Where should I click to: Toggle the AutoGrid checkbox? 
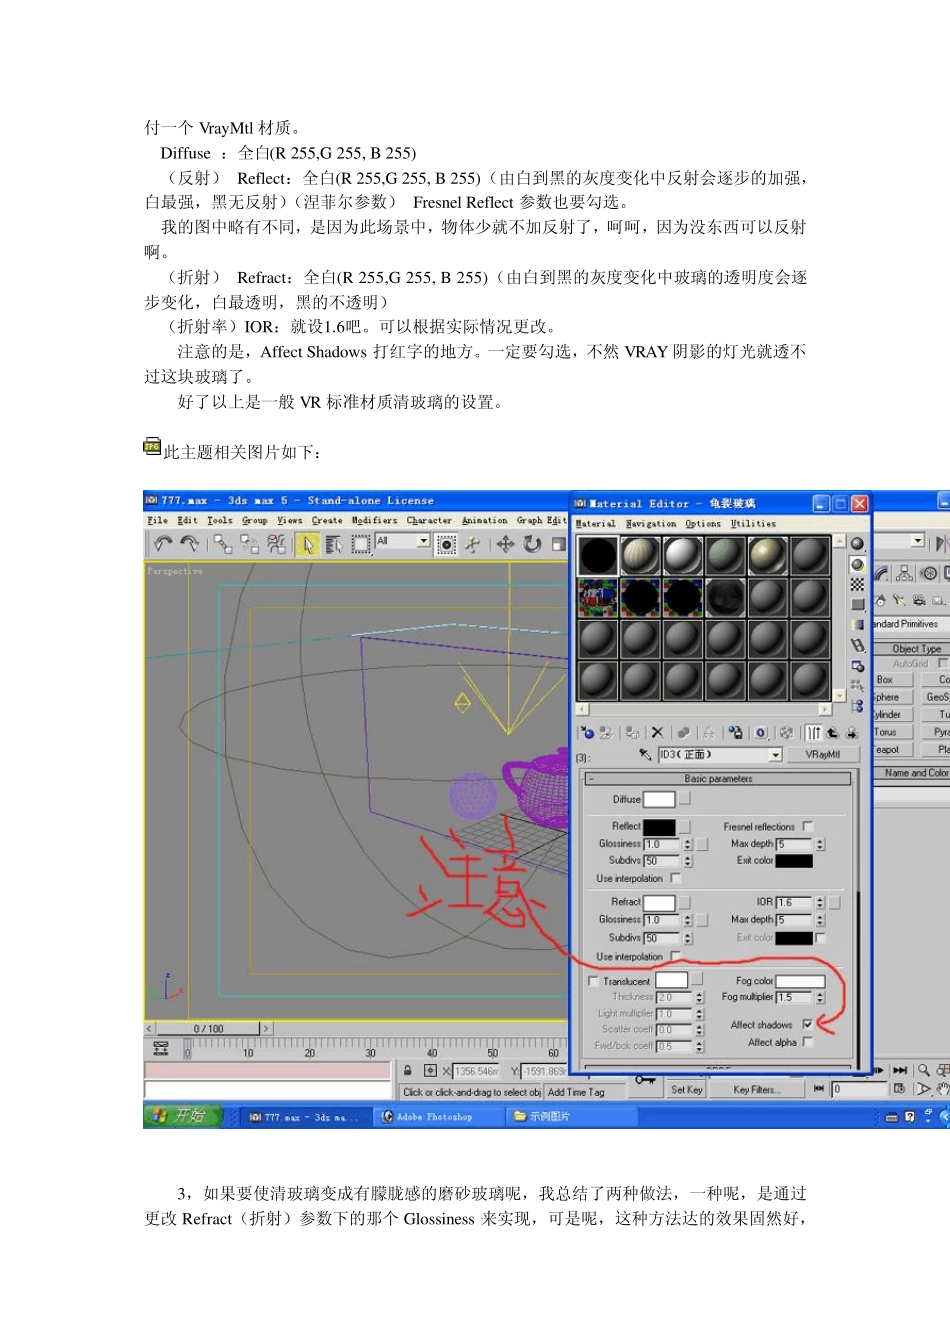click(x=942, y=664)
